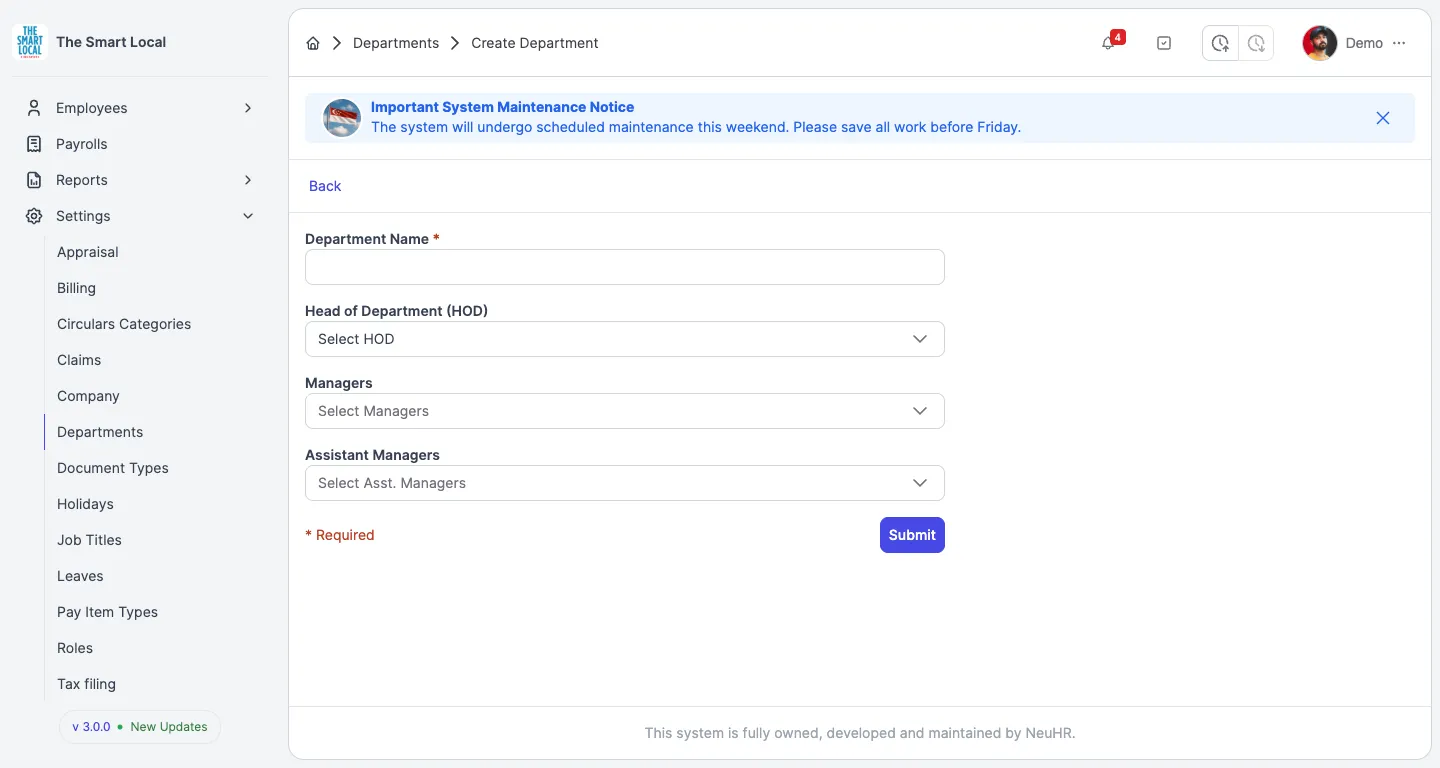Open Claims settings
This screenshot has width=1440, height=768.
(x=79, y=360)
